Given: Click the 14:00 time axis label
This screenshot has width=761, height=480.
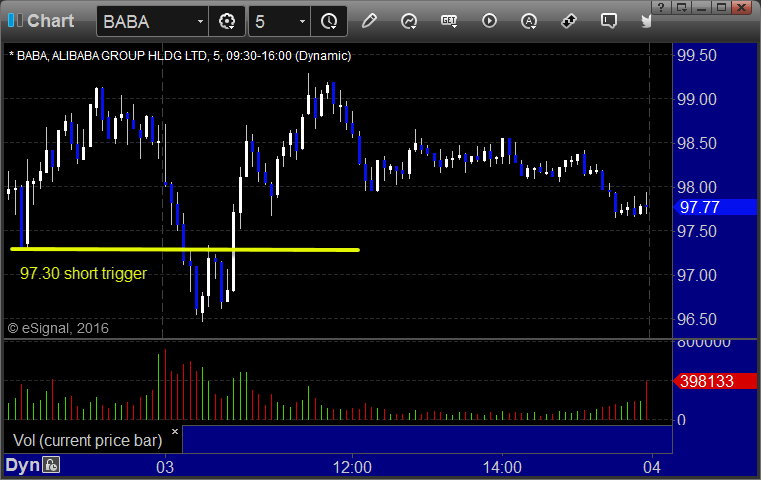Looking at the screenshot, I should (x=502, y=467).
